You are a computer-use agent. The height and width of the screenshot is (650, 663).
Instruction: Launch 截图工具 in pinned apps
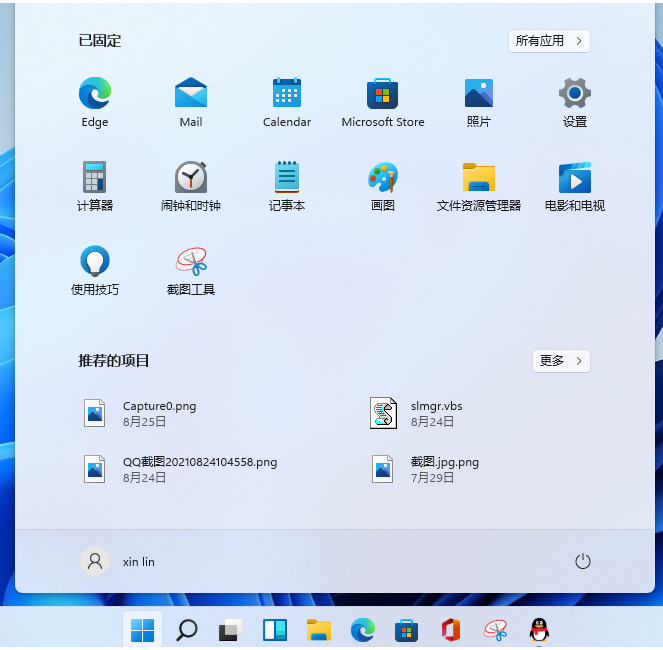pyautogui.click(x=191, y=270)
